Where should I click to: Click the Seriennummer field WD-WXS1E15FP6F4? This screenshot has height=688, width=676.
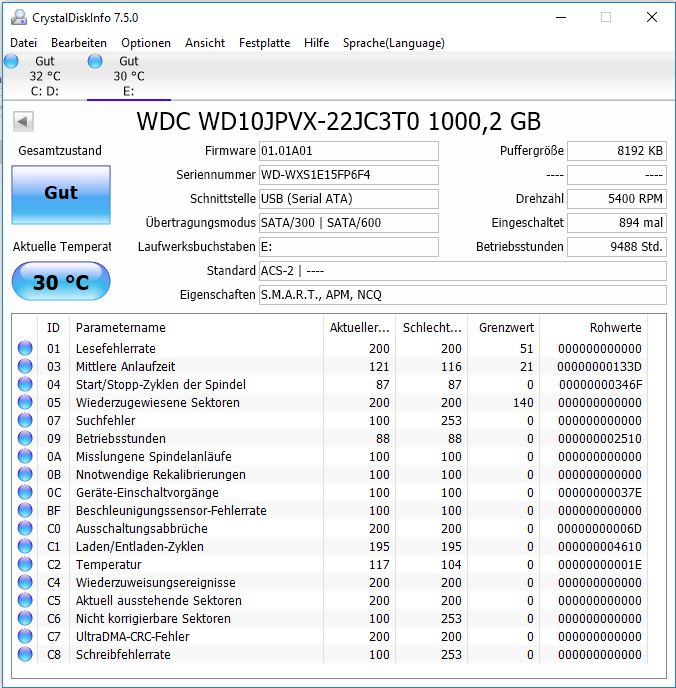click(349, 175)
